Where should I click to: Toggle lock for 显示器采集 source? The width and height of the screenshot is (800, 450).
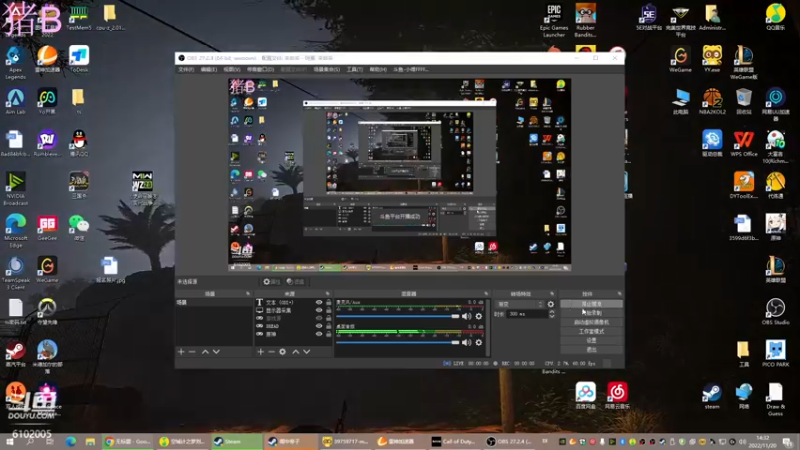(329, 310)
